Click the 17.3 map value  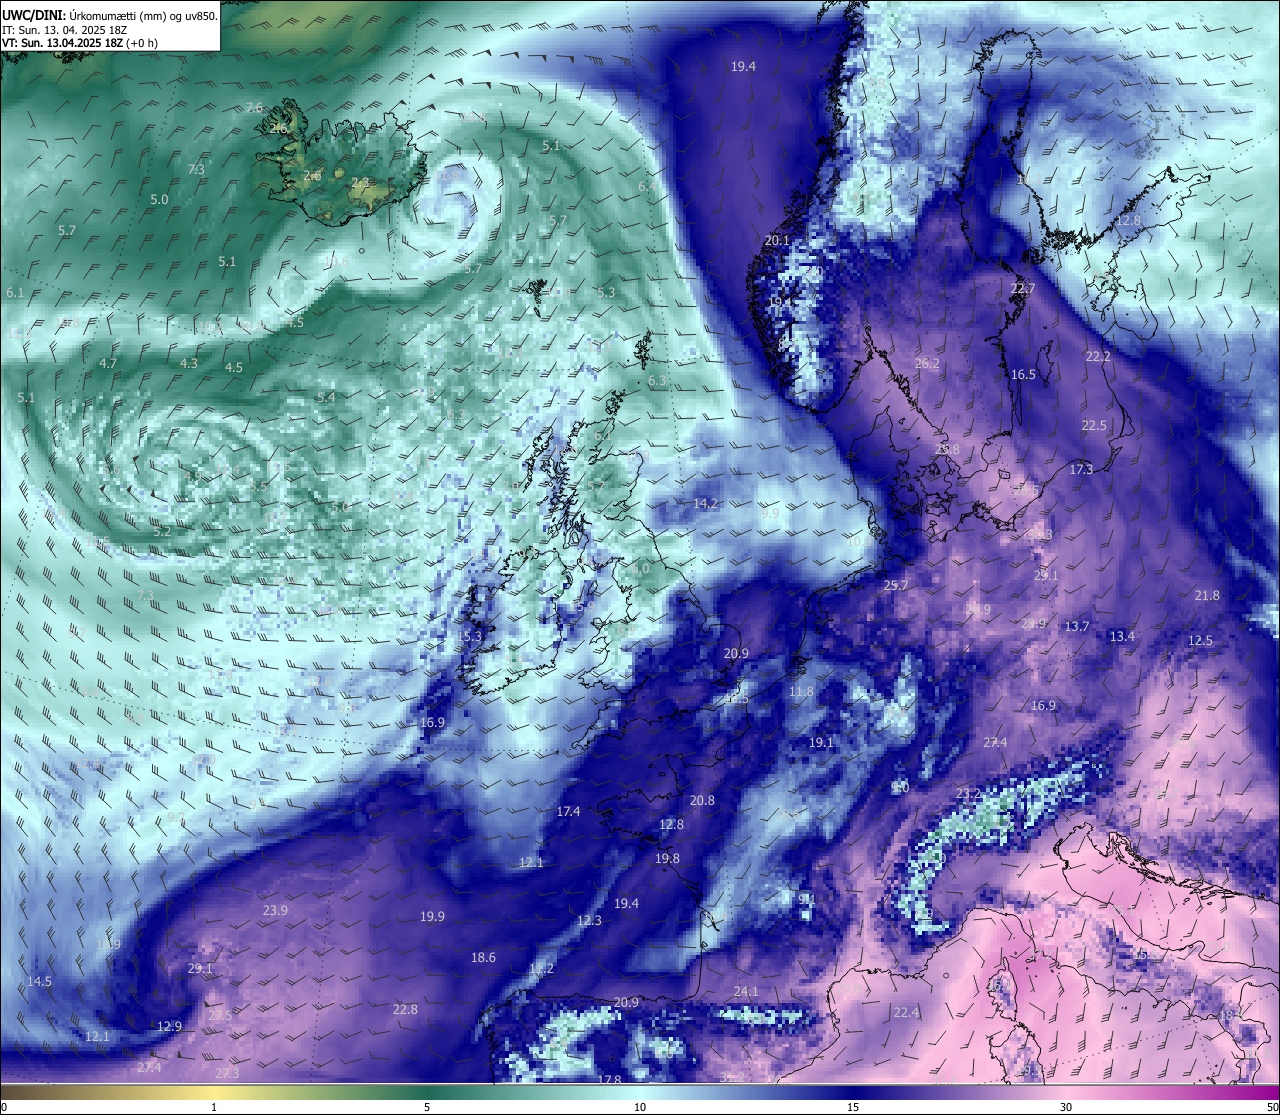1081,470
